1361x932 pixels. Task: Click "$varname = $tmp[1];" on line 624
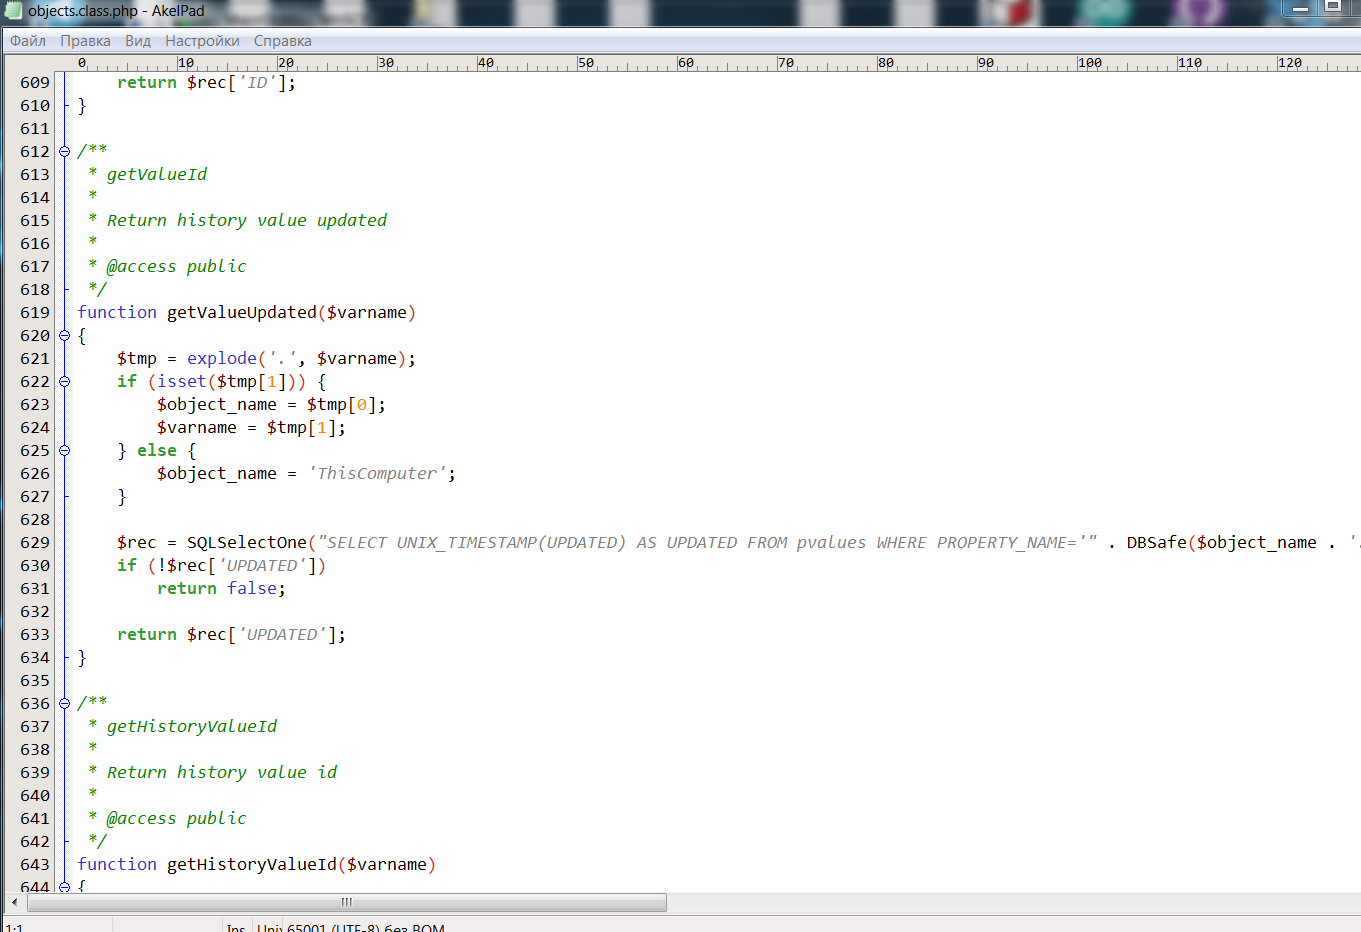(251, 427)
